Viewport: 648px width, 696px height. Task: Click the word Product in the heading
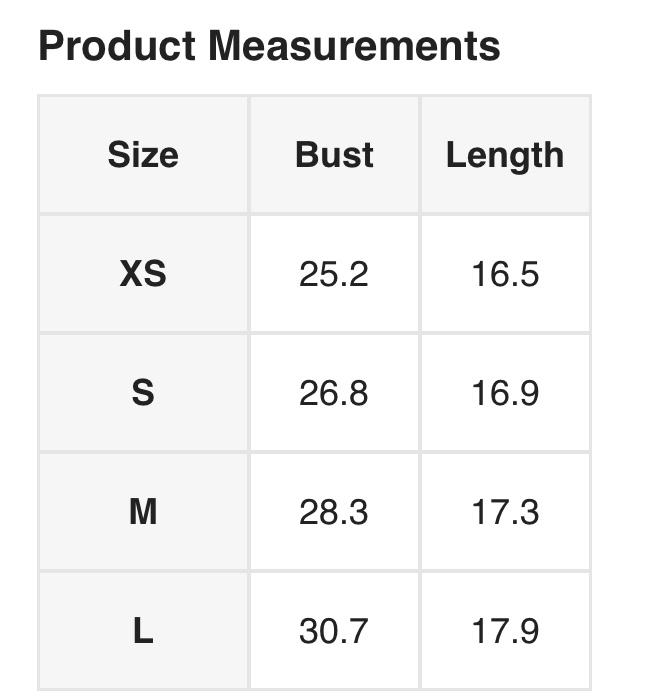pos(115,46)
